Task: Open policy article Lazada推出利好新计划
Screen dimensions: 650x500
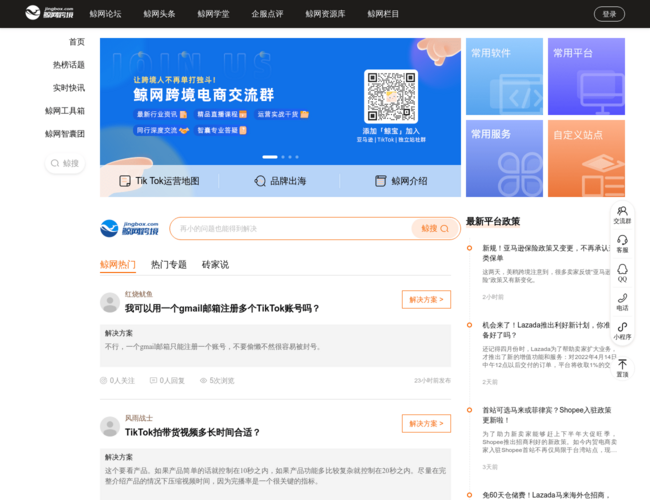Action: pos(546,330)
